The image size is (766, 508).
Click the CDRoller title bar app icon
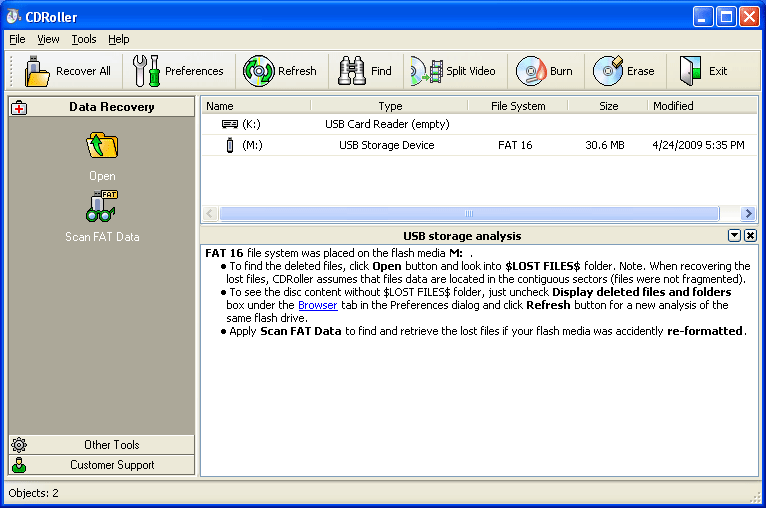click(14, 16)
